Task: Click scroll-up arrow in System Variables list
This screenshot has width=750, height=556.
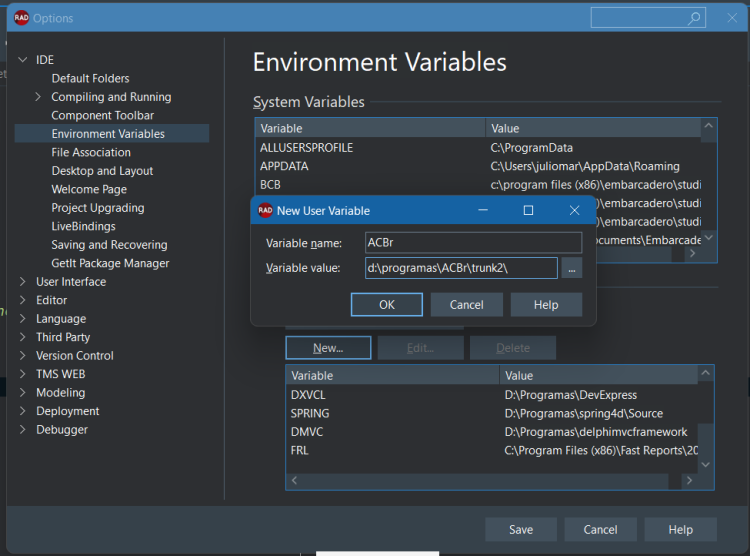Action: (708, 126)
